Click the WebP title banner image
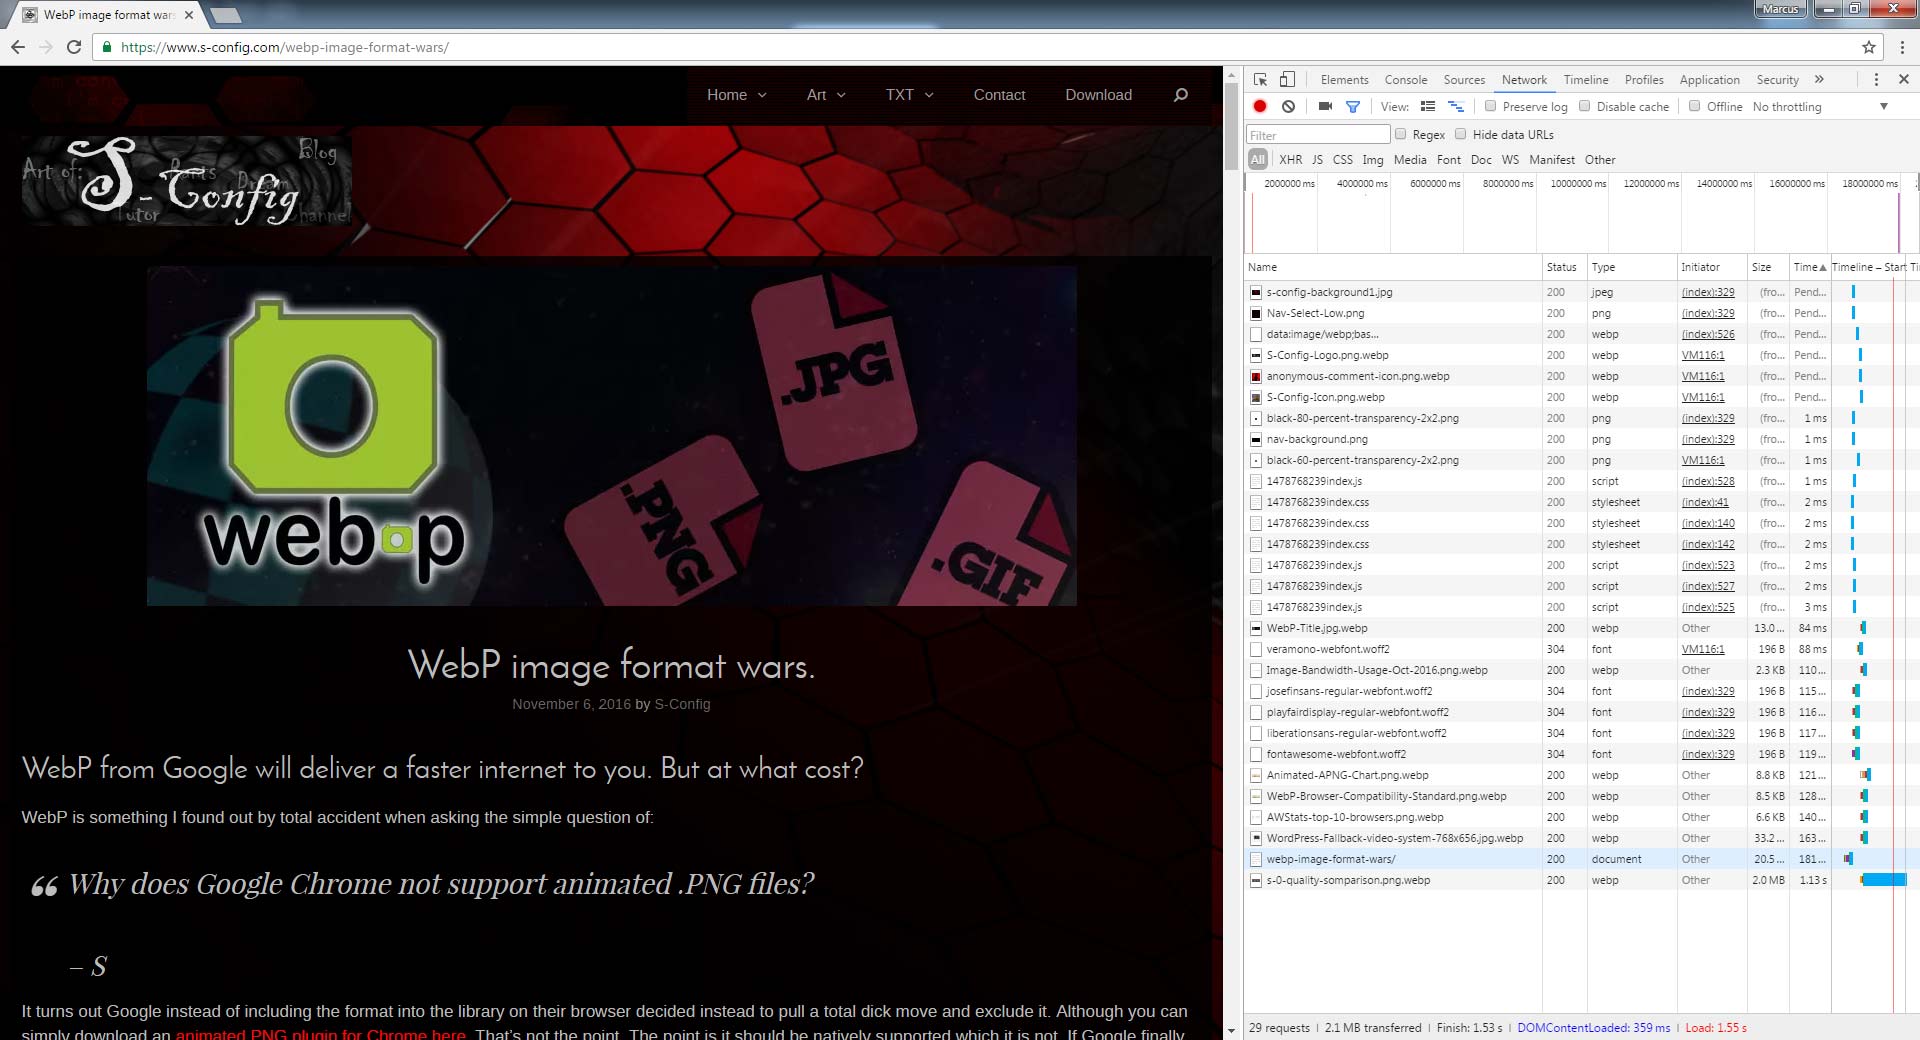 click(x=612, y=436)
